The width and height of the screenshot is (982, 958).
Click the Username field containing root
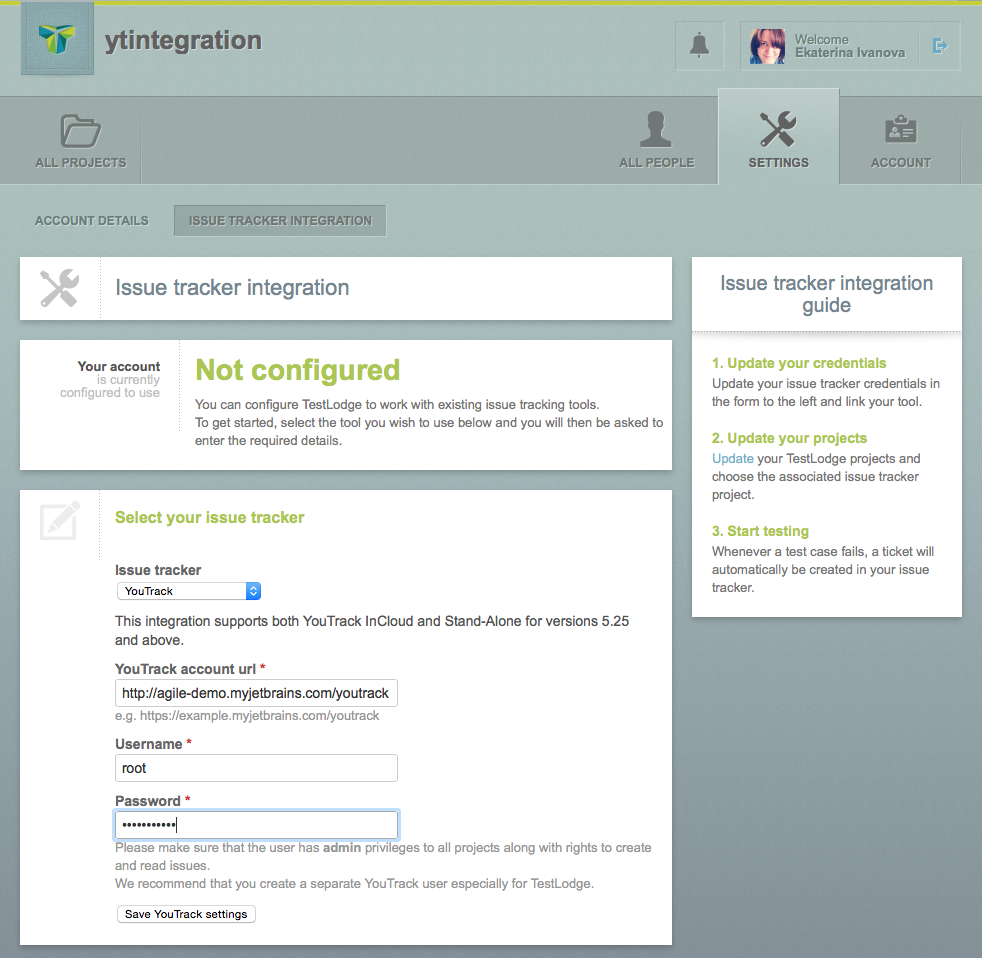pos(256,768)
